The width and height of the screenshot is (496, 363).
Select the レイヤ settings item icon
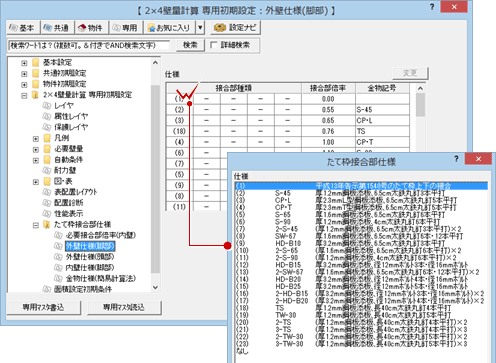(46, 106)
